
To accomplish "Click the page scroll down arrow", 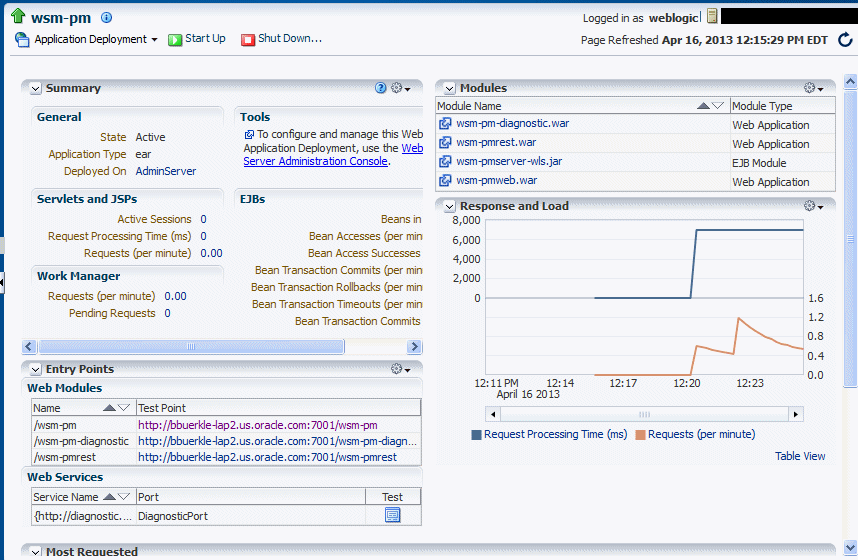I will click(850, 547).
